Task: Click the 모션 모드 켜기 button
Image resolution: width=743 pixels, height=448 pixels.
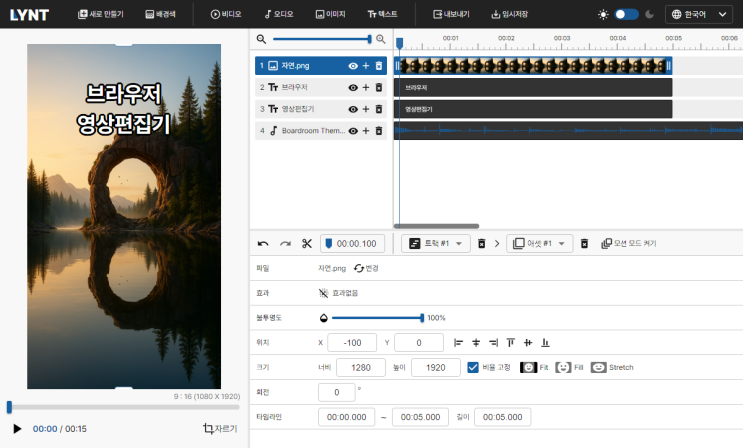Action: pyautogui.click(x=629, y=244)
